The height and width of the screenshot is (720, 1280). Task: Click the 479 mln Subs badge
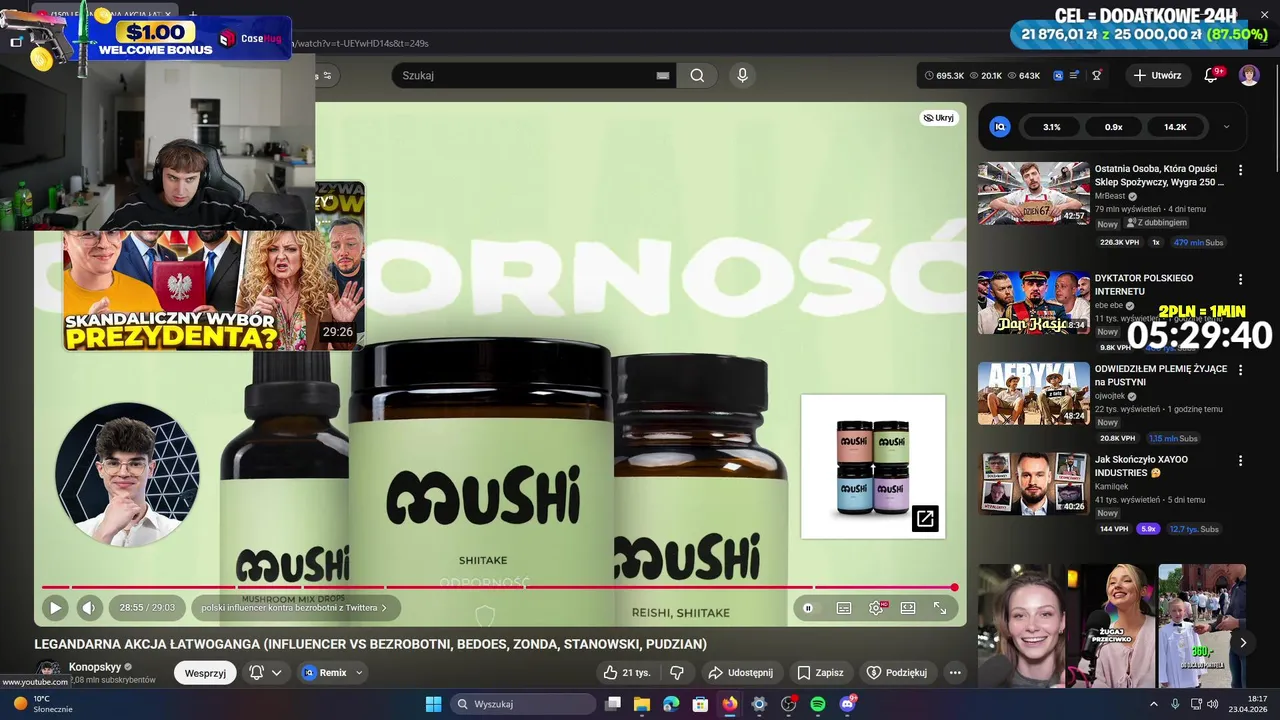pyautogui.click(x=1198, y=242)
